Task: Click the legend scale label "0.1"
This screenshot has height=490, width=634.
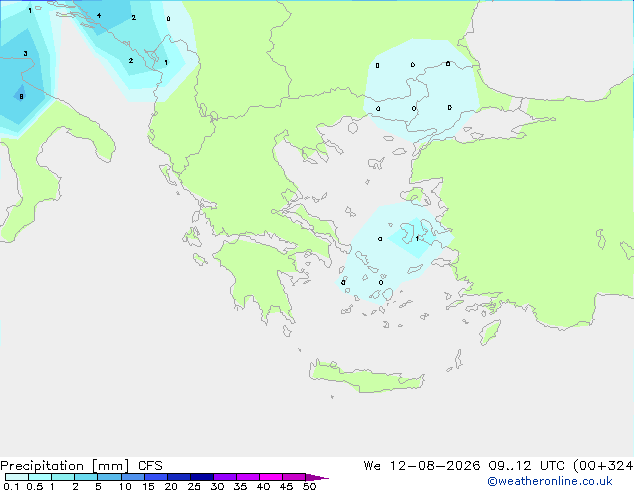Action: (x=11, y=486)
